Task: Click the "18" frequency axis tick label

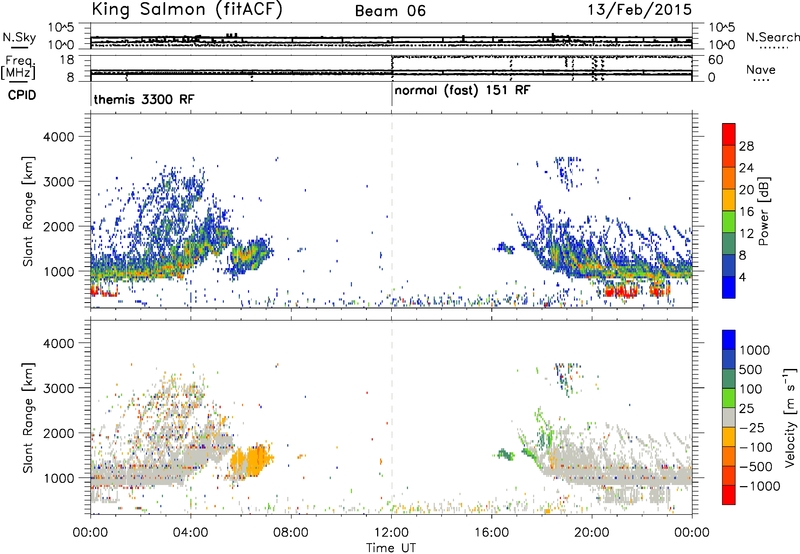Action: coord(67,60)
